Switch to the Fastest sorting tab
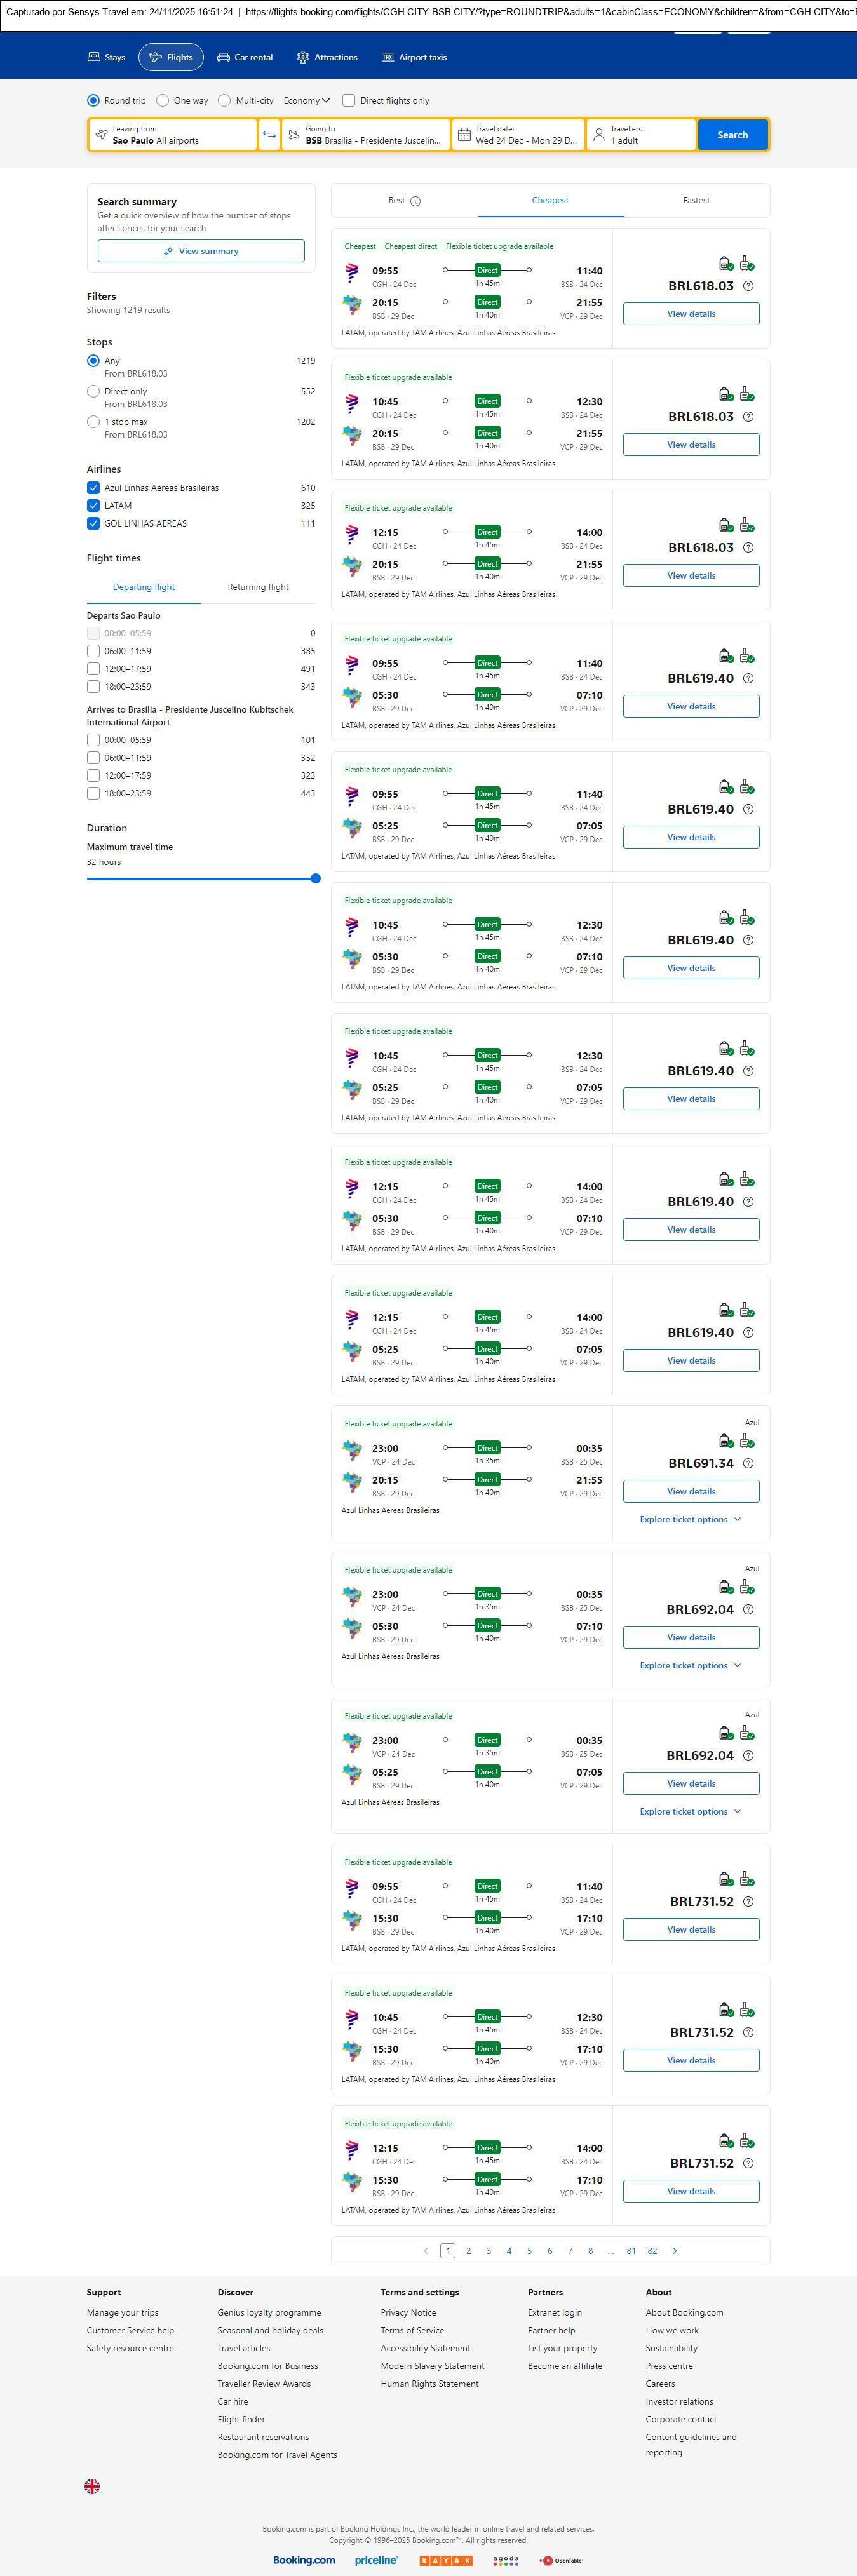The width and height of the screenshot is (857, 2576). click(696, 201)
